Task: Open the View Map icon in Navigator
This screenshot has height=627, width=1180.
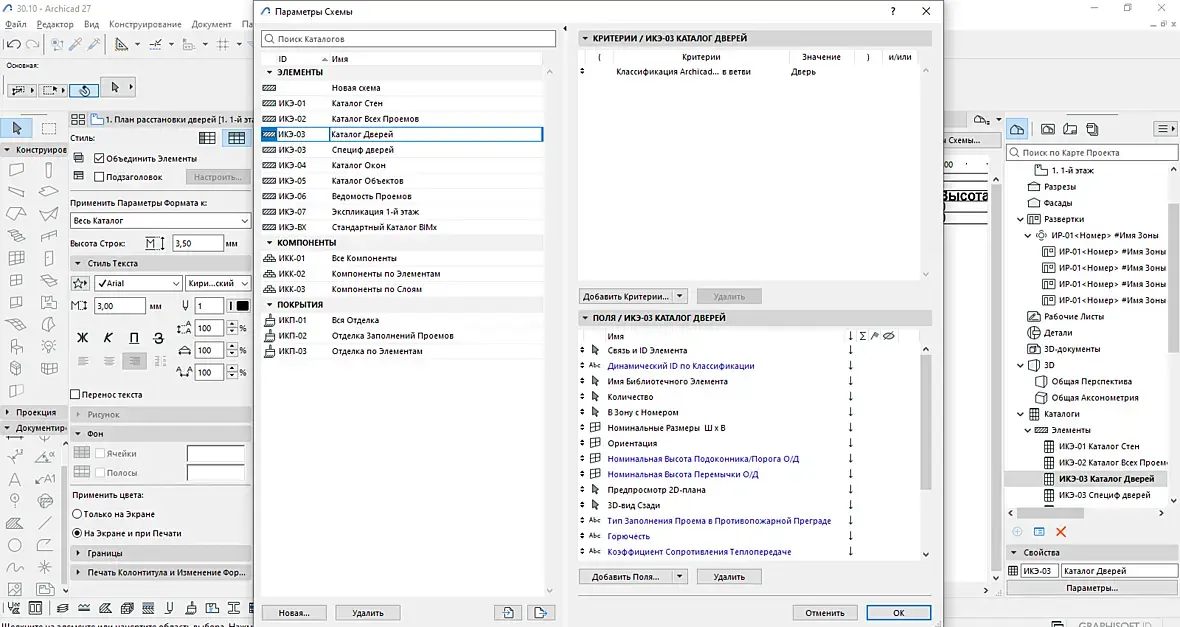Action: pyautogui.click(x=1048, y=129)
